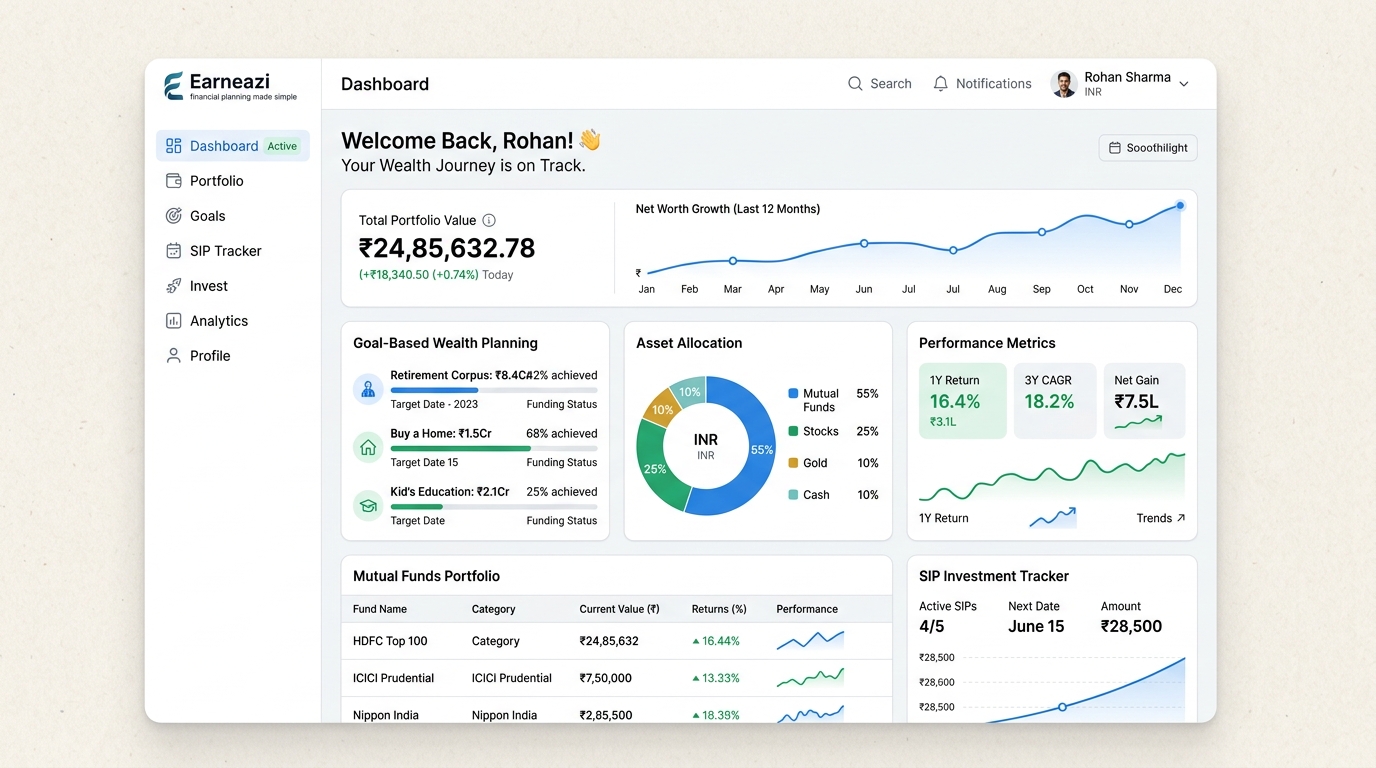Viewport: 1376px width, 768px height.
Task: Click the June data point on Net Worth chart
Action: point(864,243)
